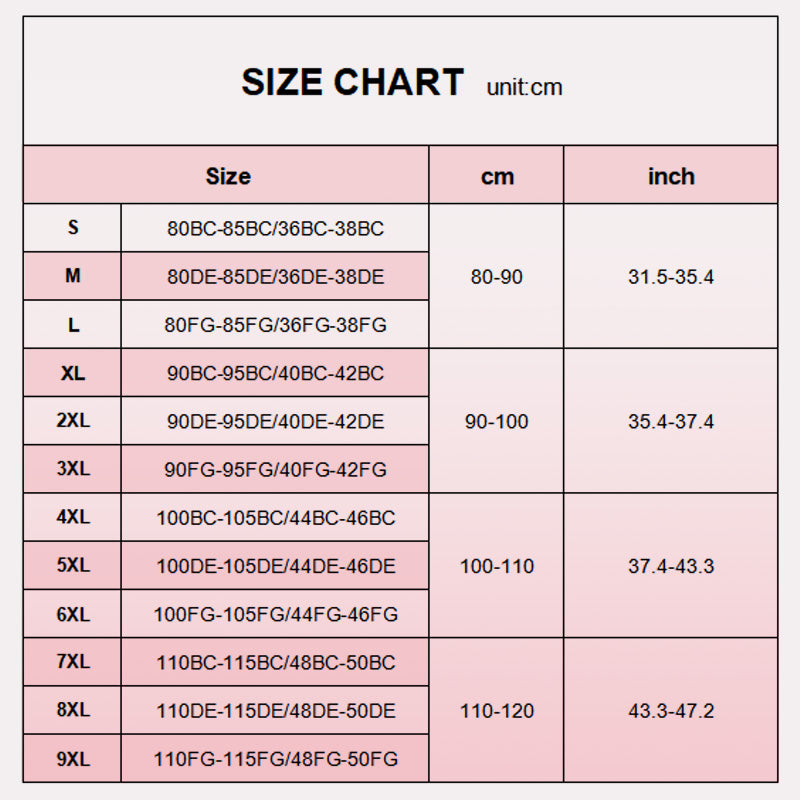Click the 90DE-95DE/40DE-42DE cell

(x=275, y=422)
